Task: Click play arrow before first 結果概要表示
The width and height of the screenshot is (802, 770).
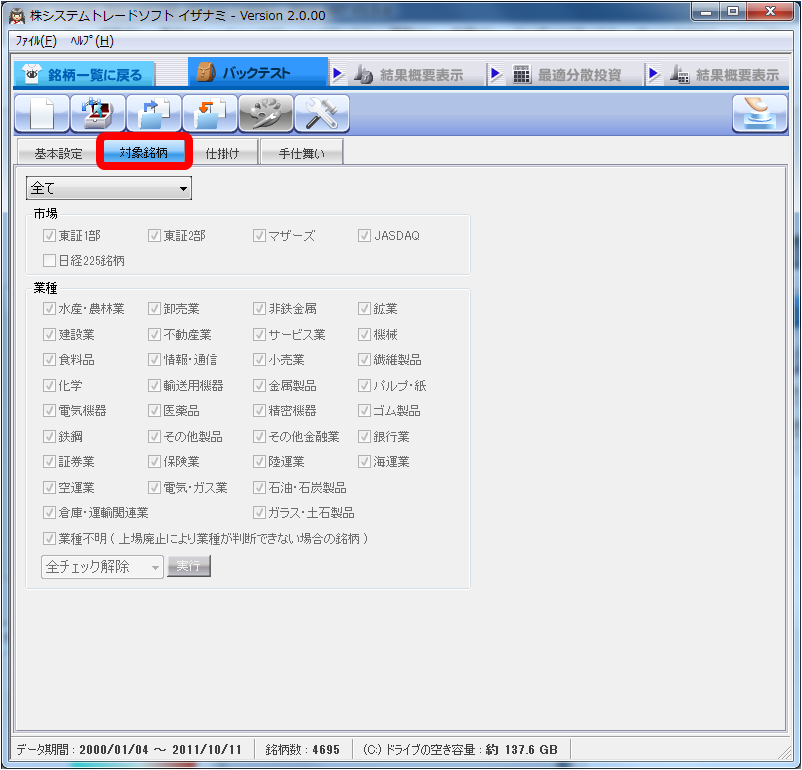Action: coord(337,74)
